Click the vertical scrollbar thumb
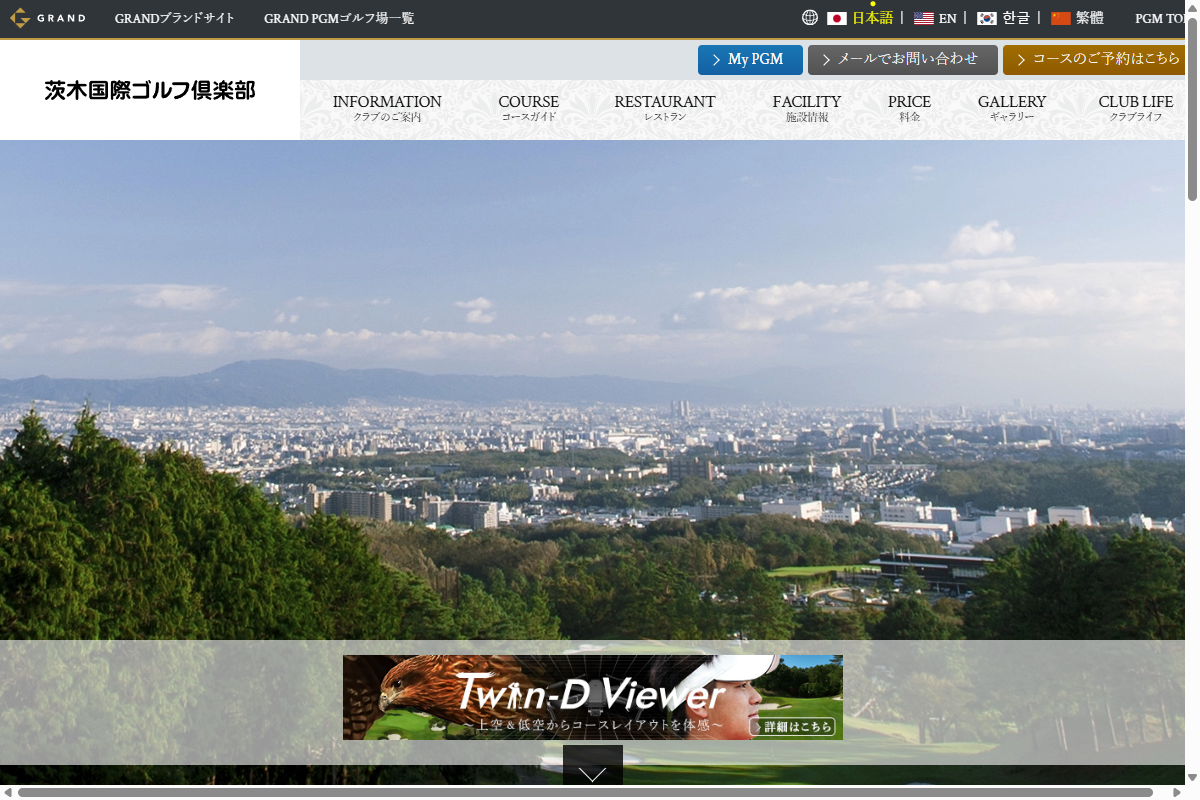The width and height of the screenshot is (1200, 800). (1192, 107)
